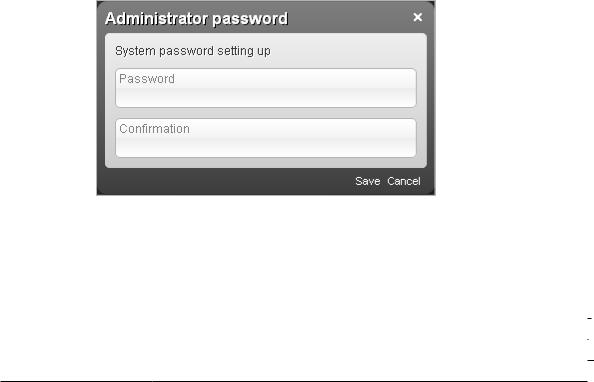594x382 pixels.
Task: Select the Password placeholder text
Action: [147, 79]
